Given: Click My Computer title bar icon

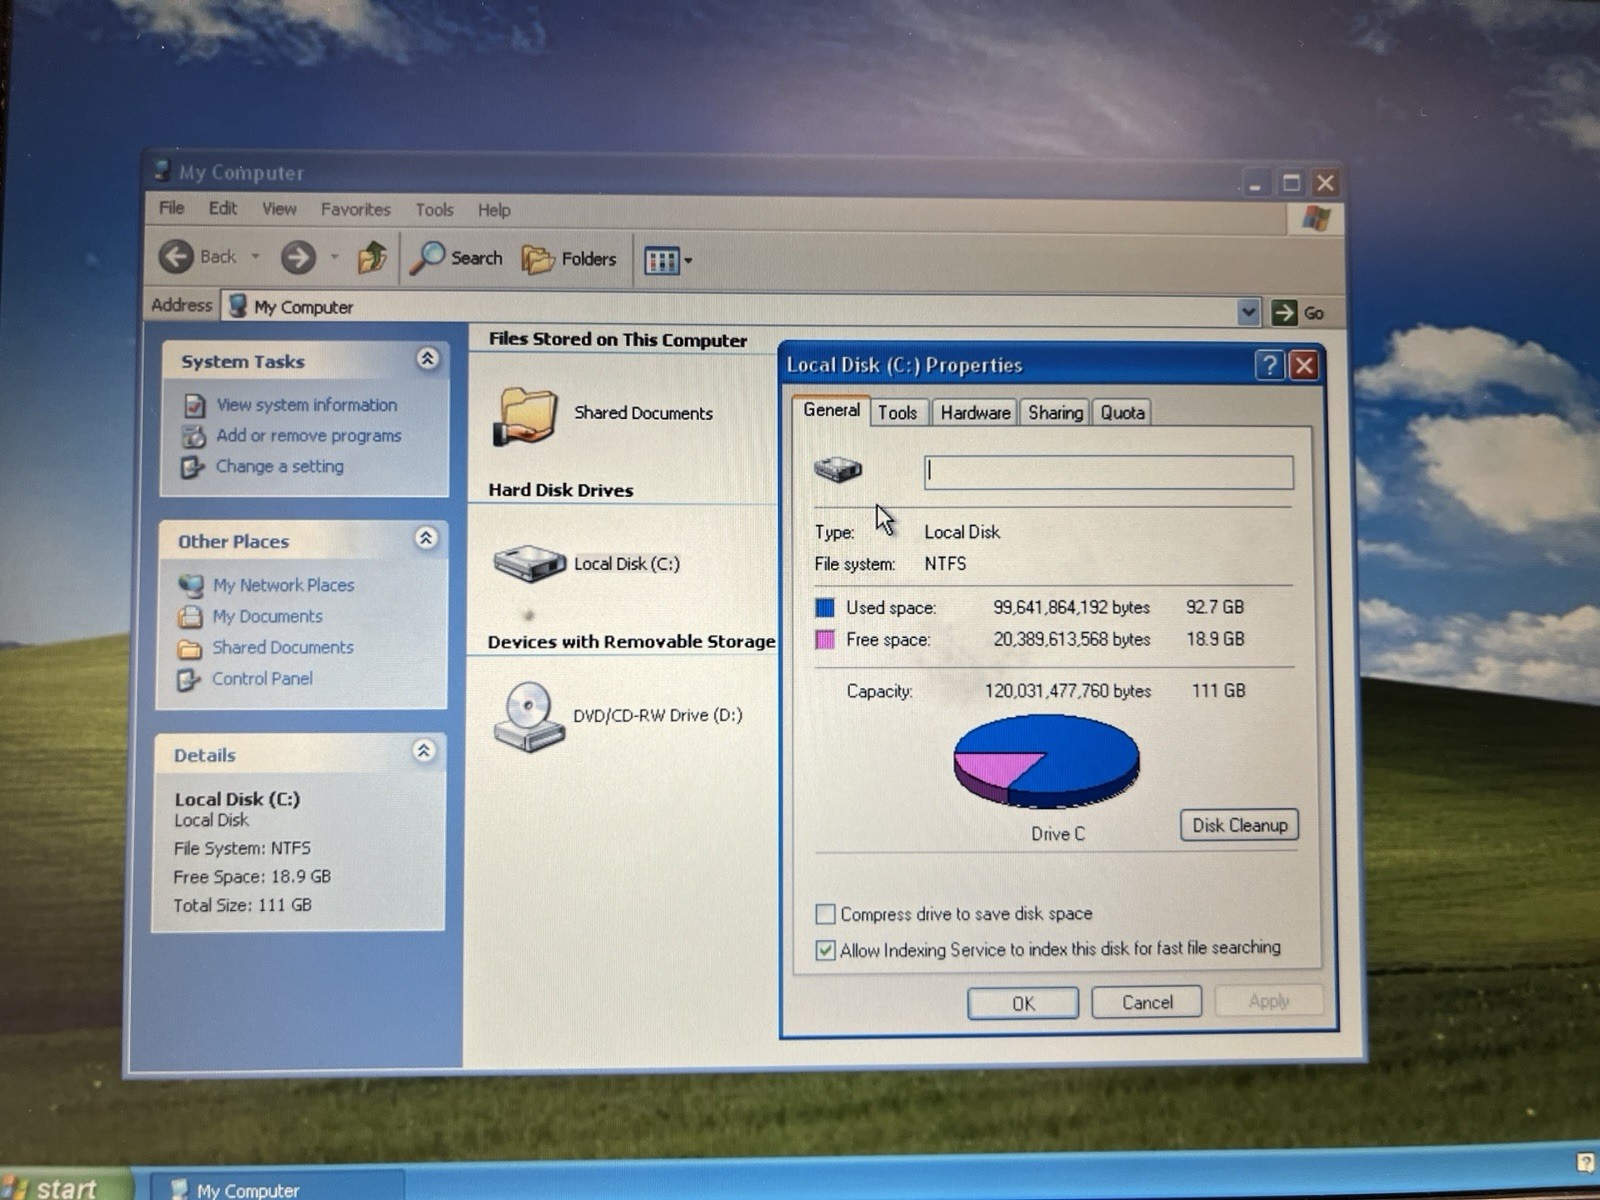Looking at the screenshot, I should [161, 170].
